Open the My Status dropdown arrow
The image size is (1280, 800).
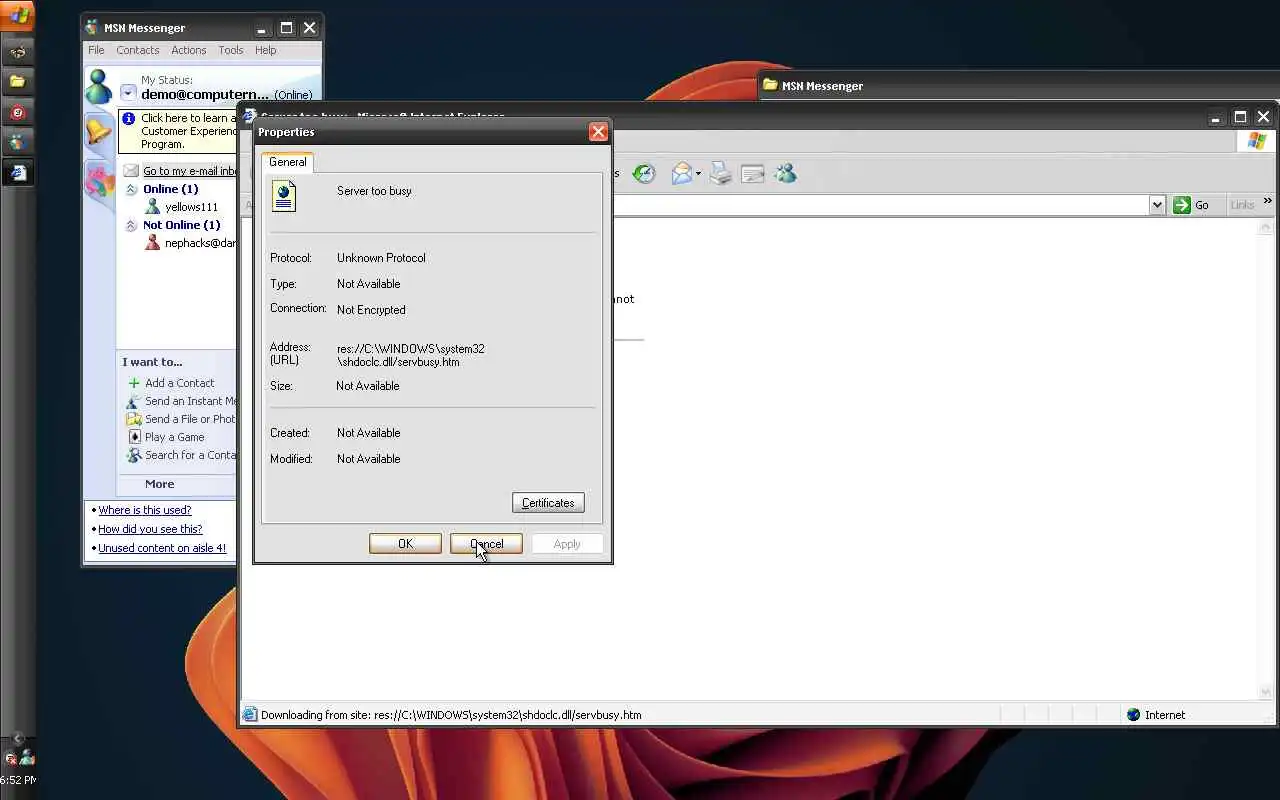(x=128, y=93)
